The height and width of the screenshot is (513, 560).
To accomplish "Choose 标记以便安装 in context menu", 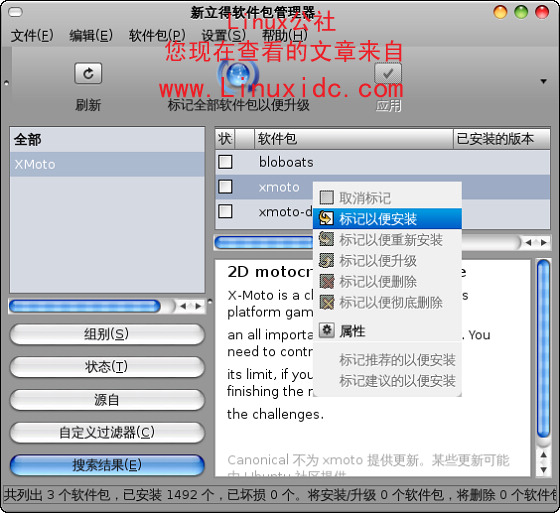I will [387, 219].
